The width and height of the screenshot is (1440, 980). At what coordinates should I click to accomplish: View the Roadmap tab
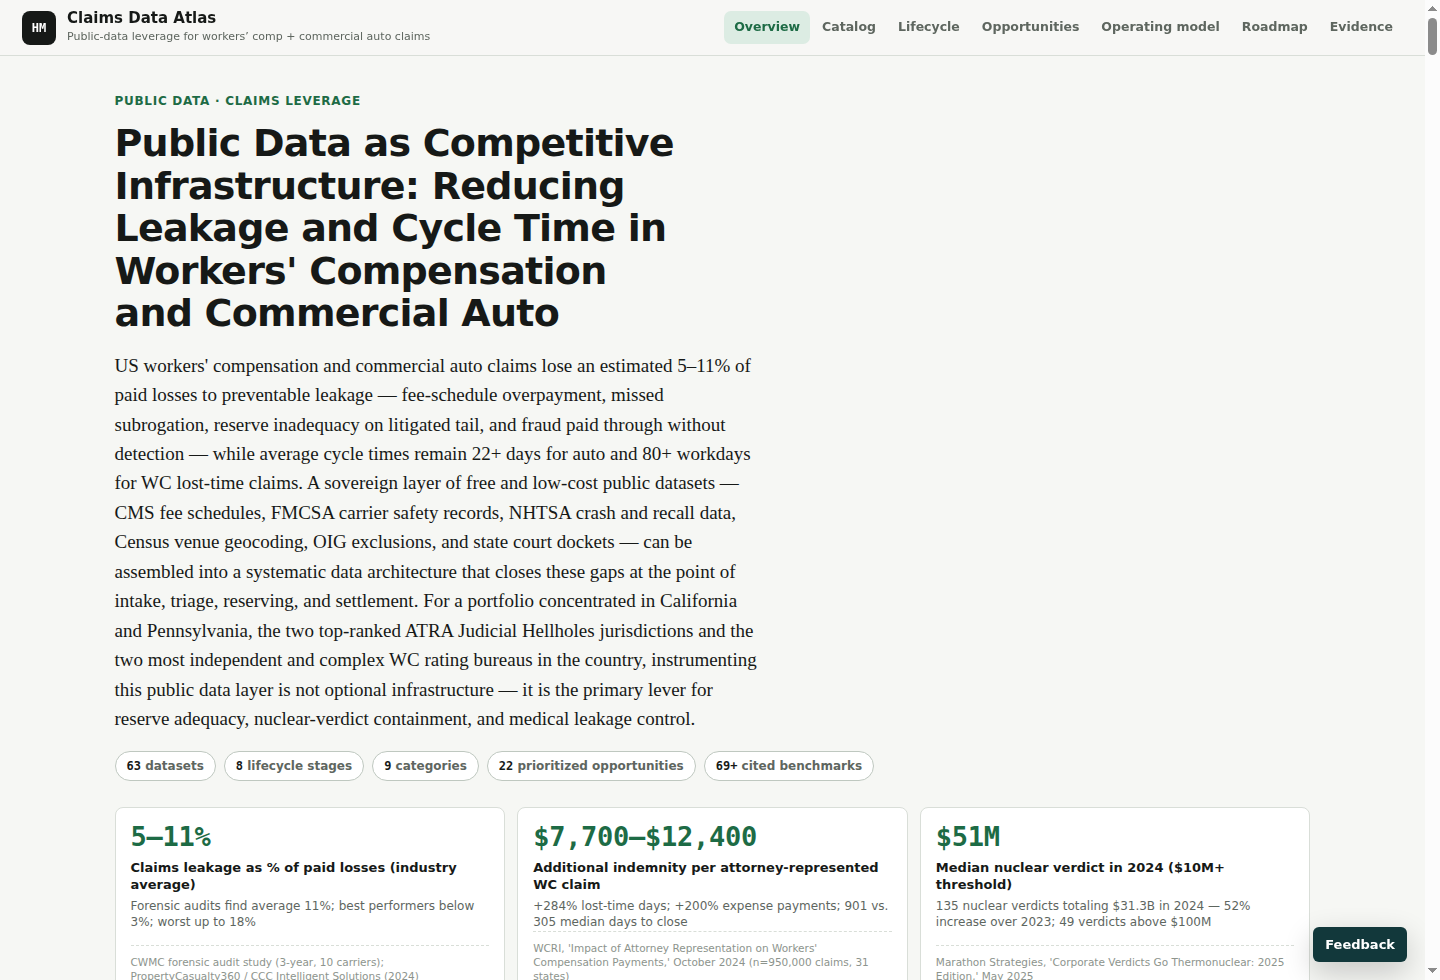(x=1275, y=27)
